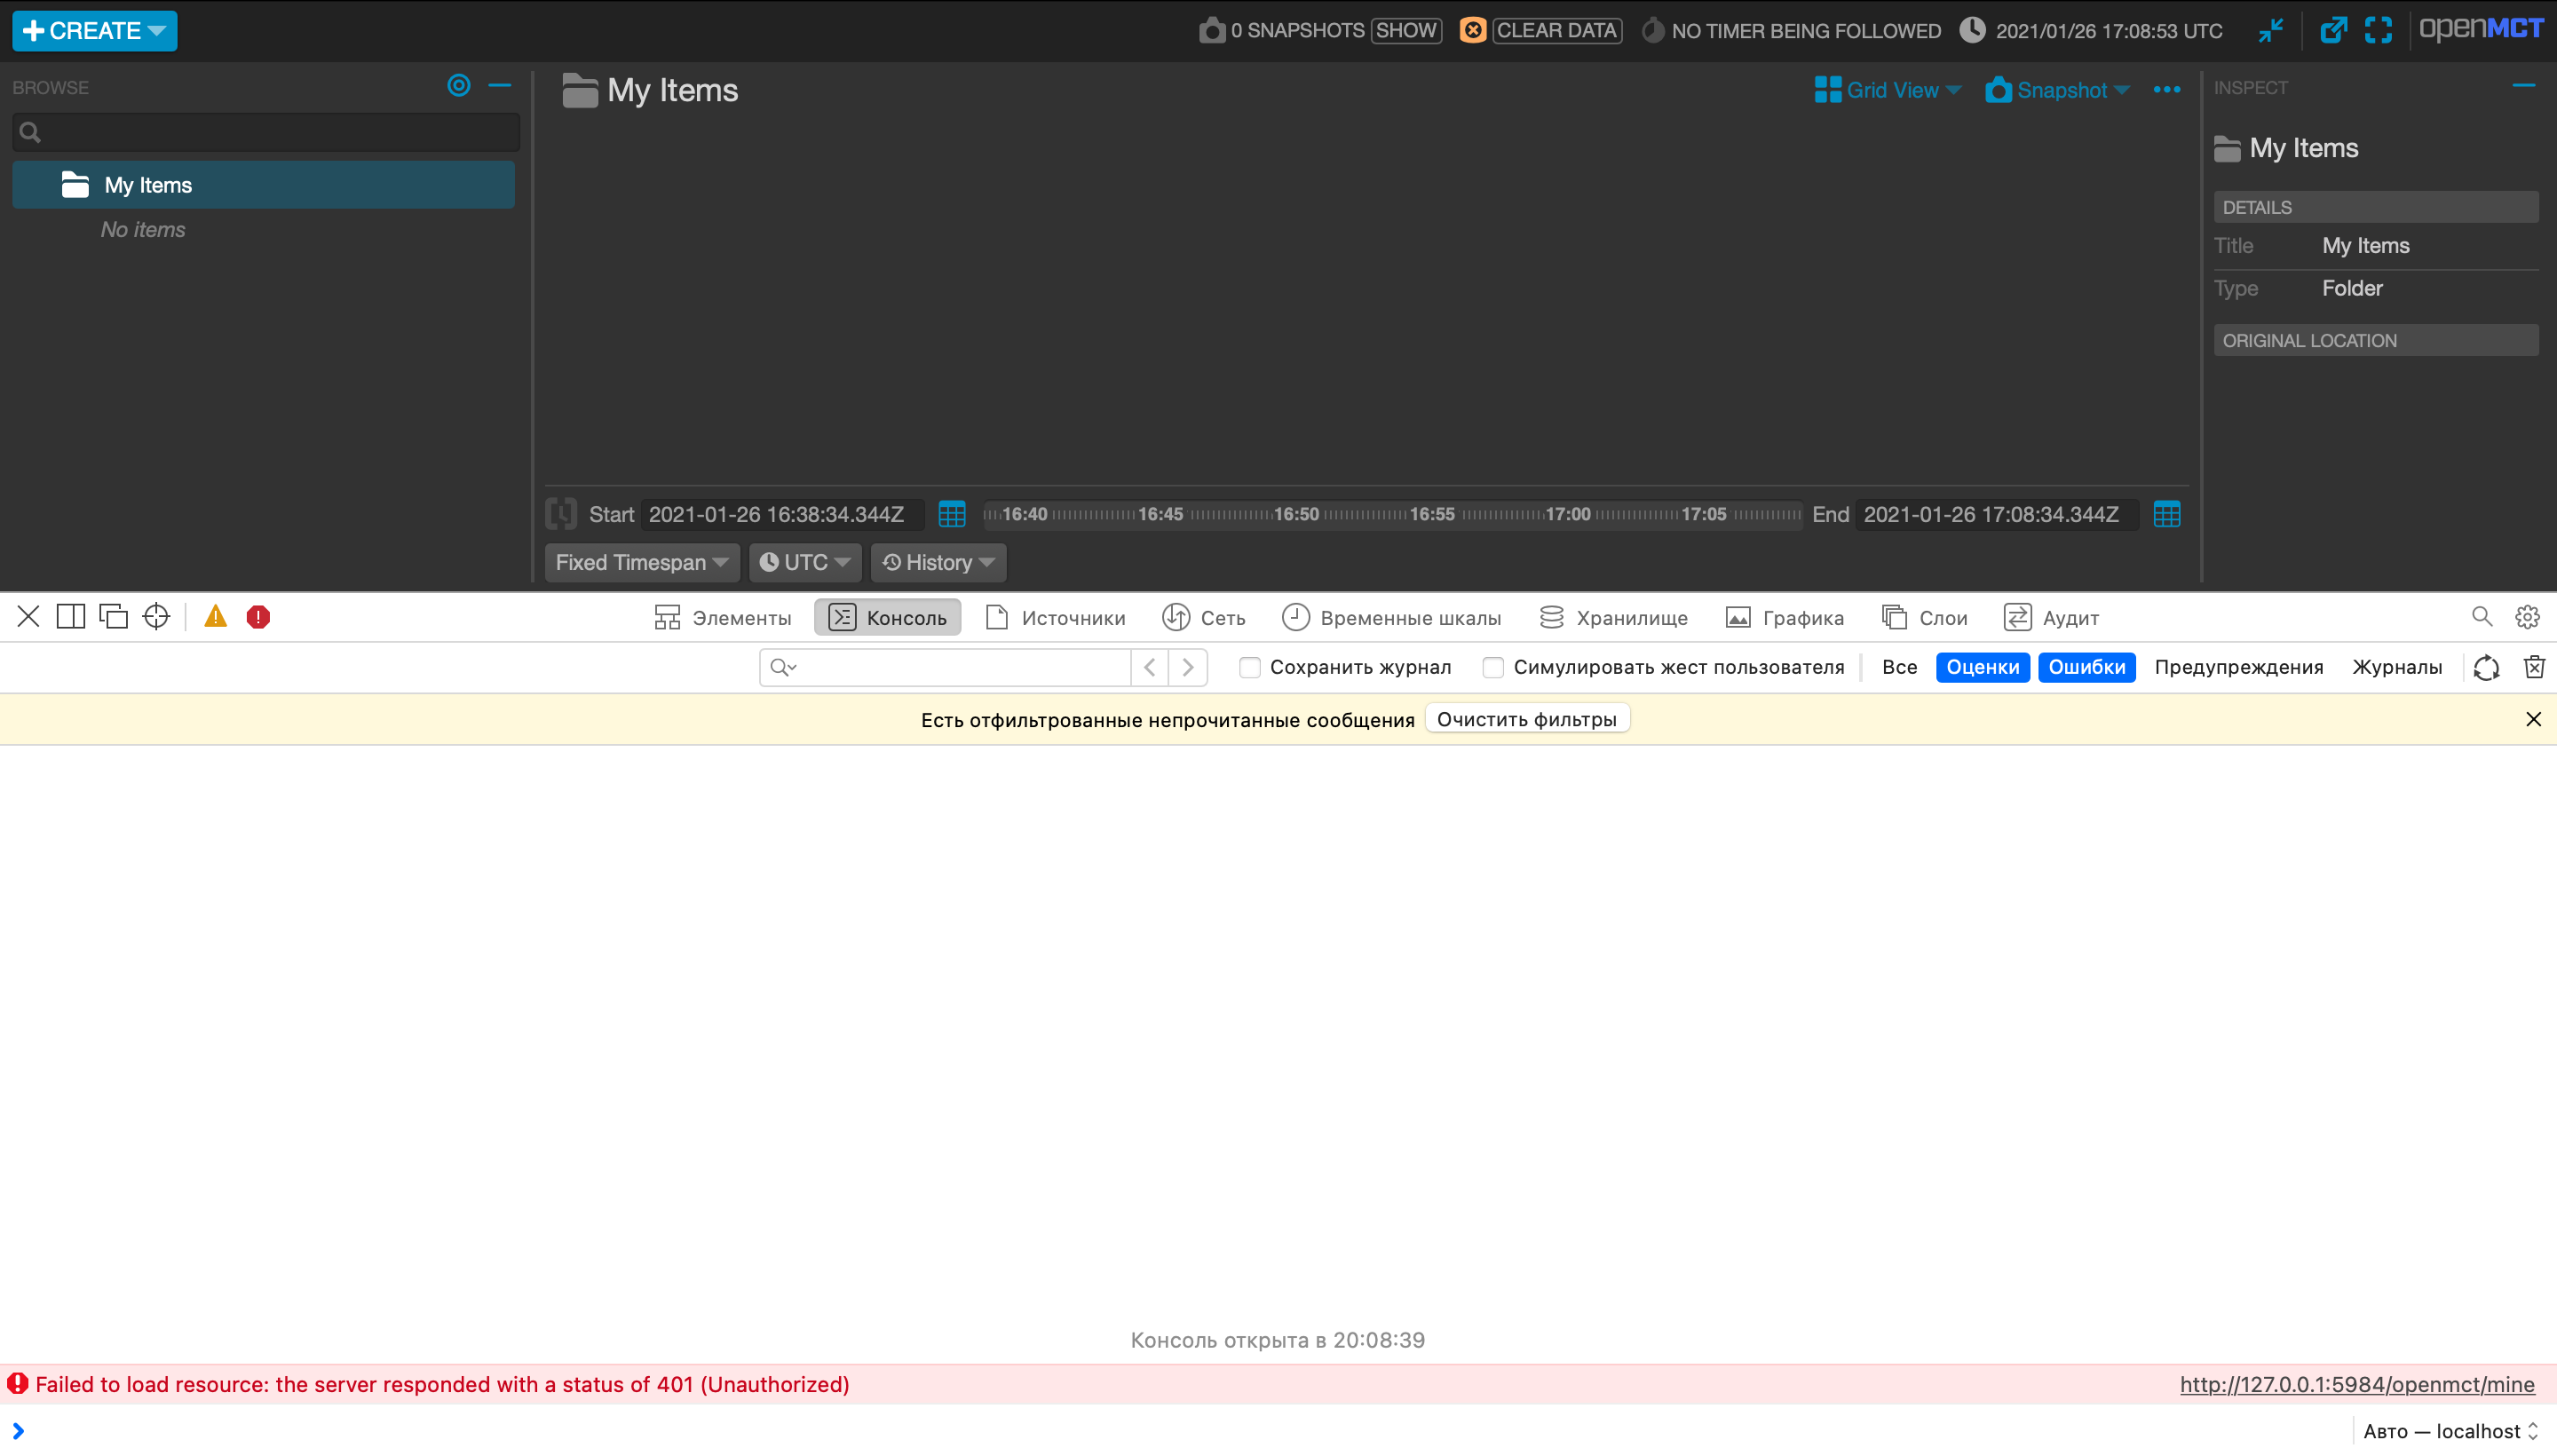Expand the Fixed Timespan selector
Image resolution: width=2557 pixels, height=1456 pixels.
(640, 562)
